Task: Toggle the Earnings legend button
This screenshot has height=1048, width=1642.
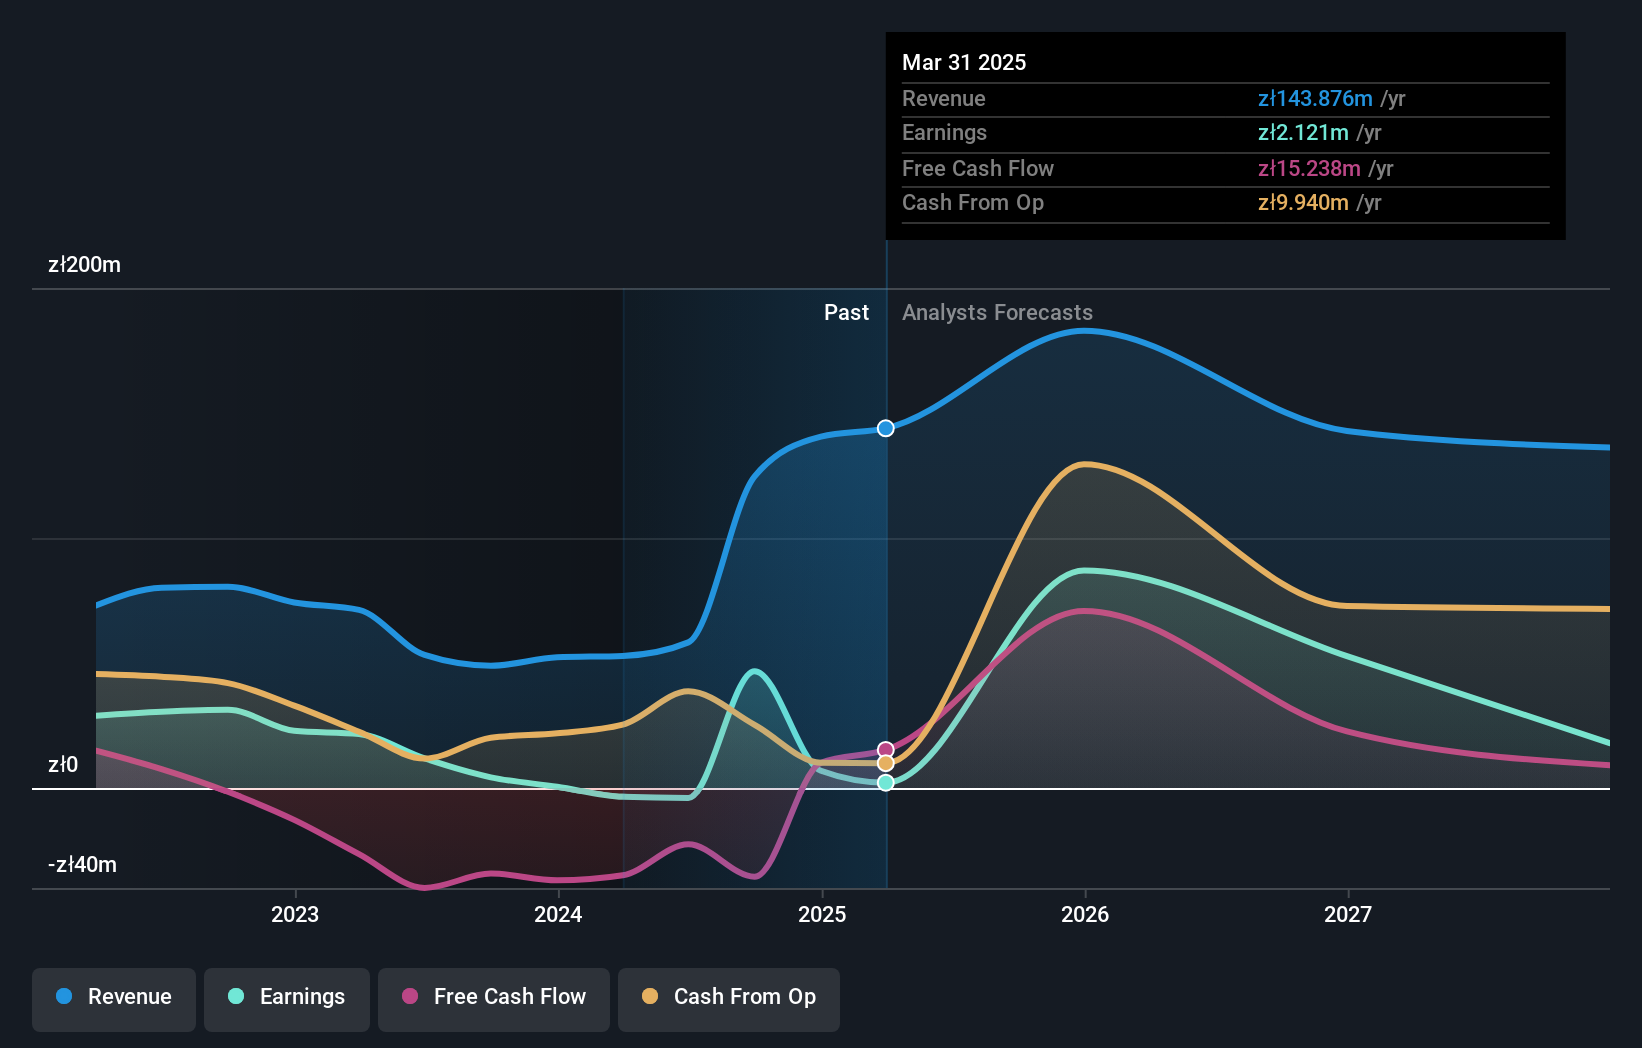Action: point(287,999)
